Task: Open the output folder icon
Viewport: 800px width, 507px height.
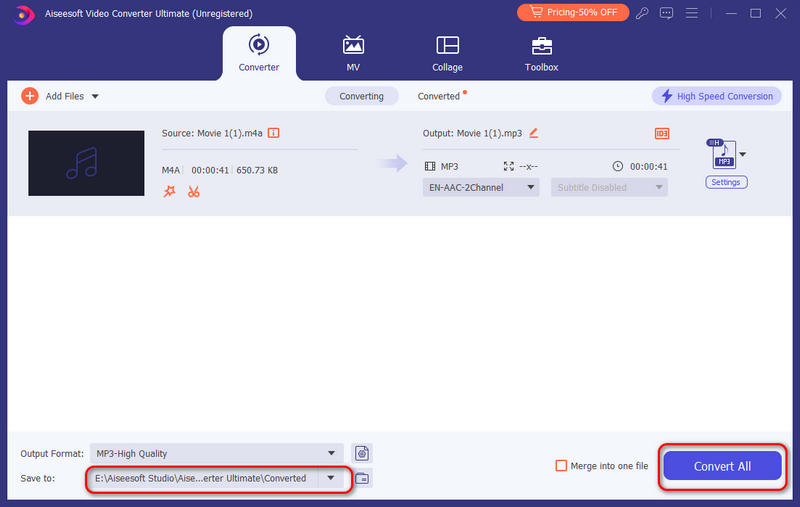Action: point(362,478)
